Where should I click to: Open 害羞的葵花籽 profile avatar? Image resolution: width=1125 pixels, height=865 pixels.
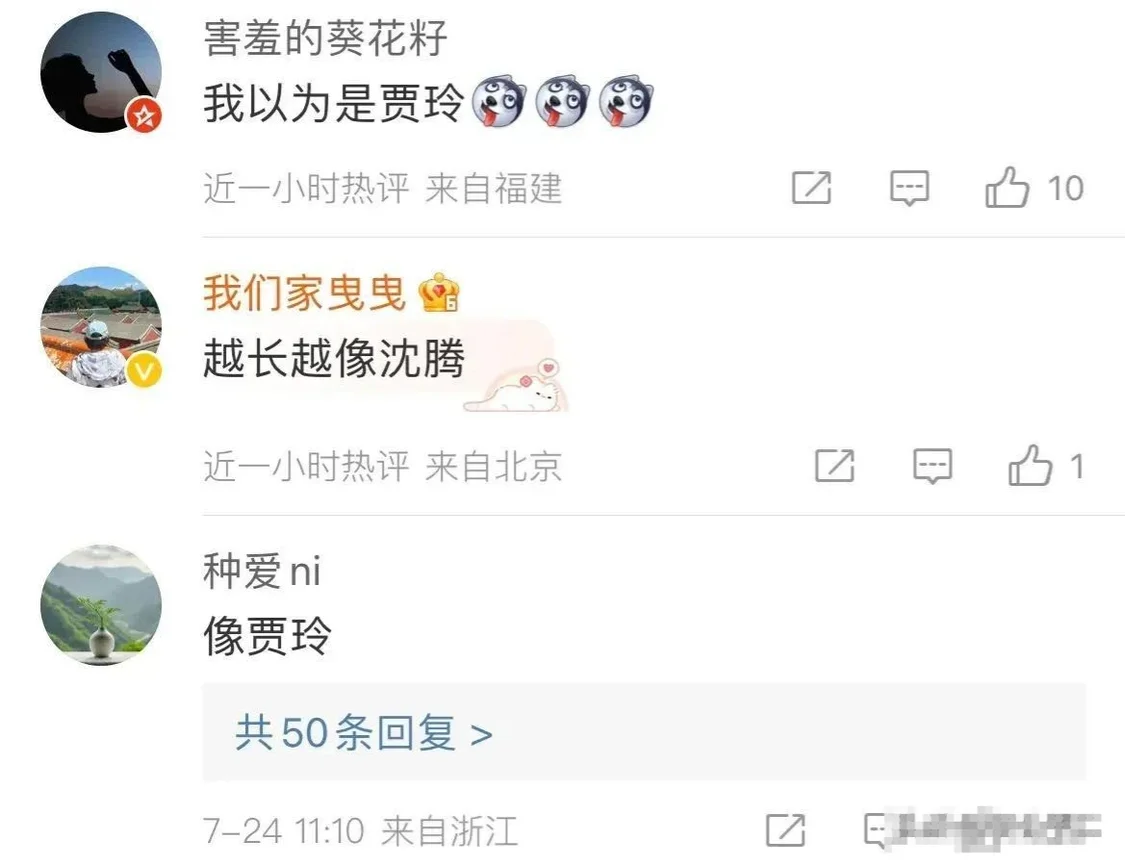tap(100, 72)
